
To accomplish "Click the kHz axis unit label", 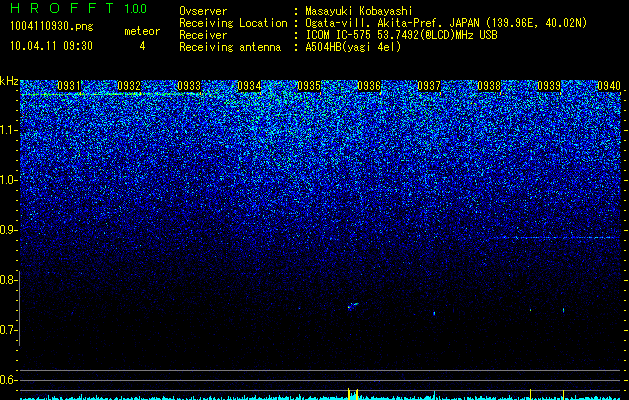I will (x=9, y=81).
